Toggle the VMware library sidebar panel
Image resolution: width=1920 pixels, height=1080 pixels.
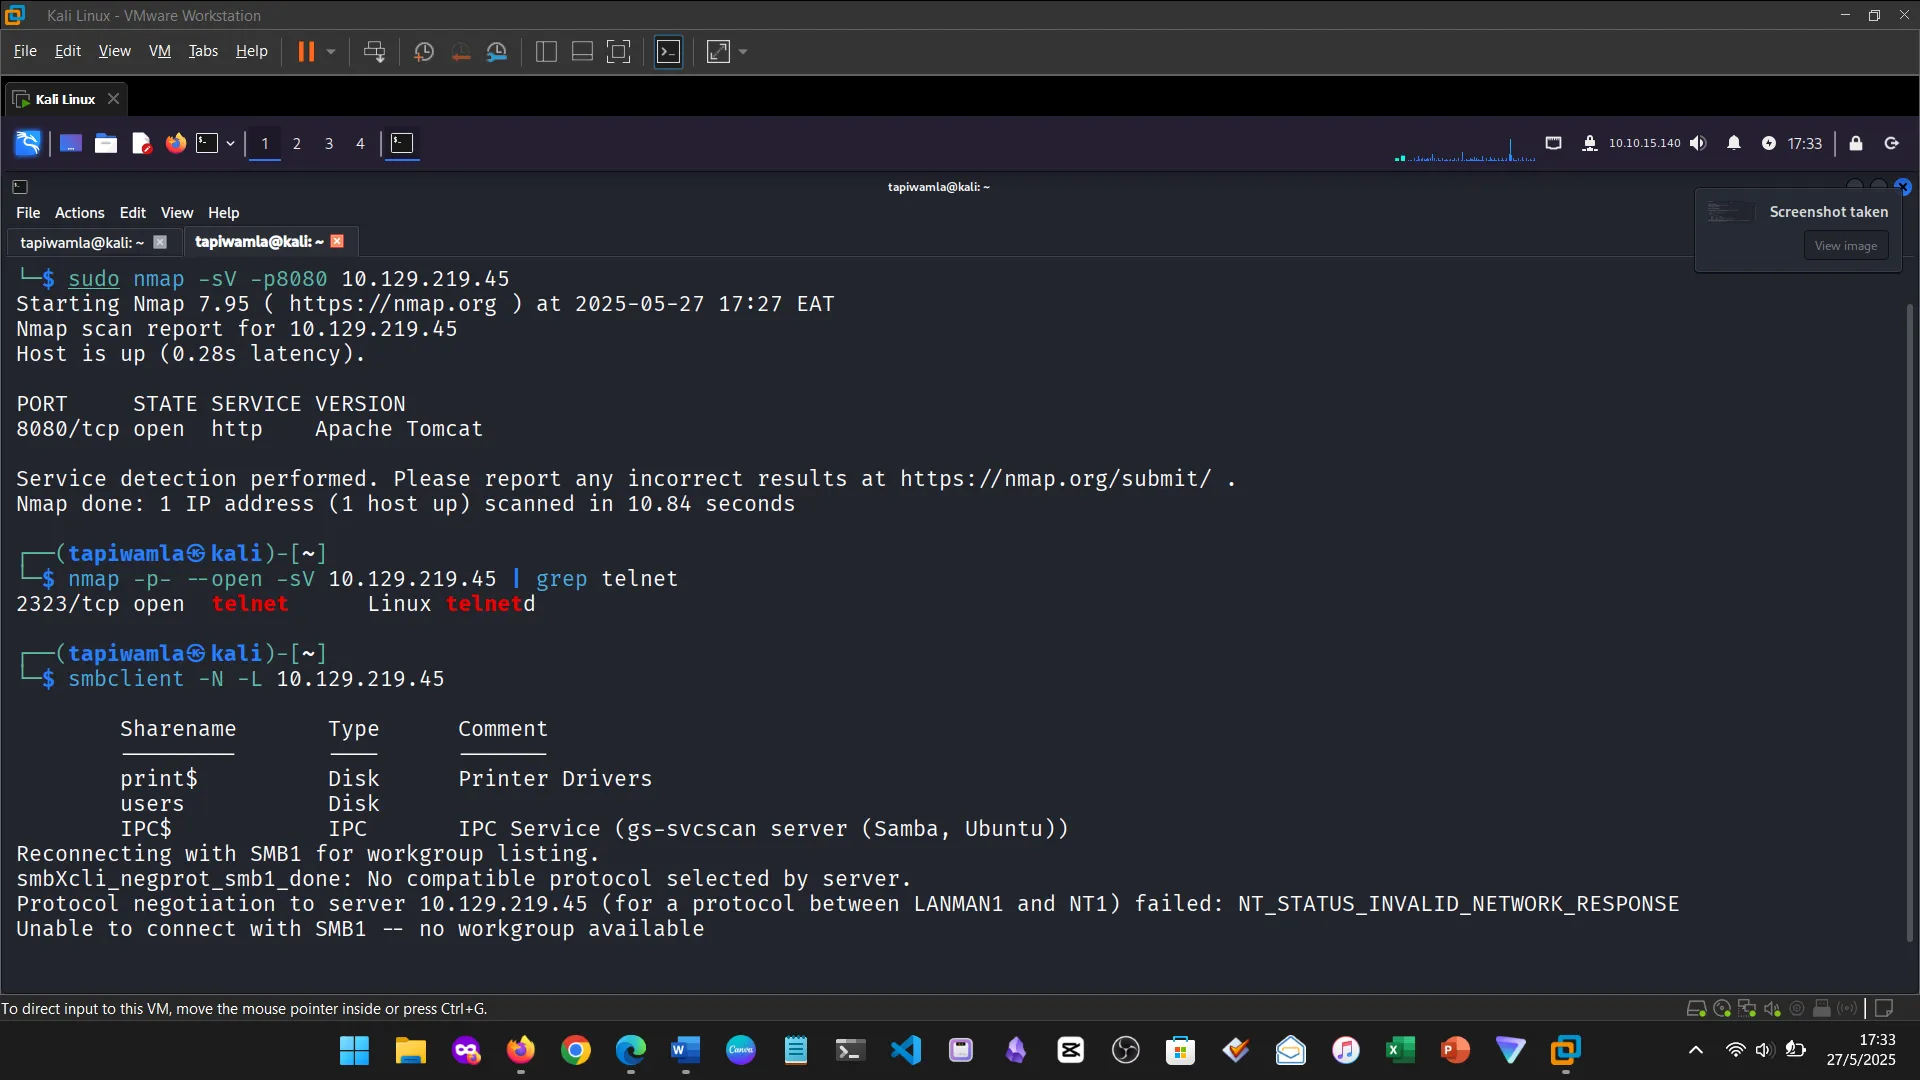[546, 51]
